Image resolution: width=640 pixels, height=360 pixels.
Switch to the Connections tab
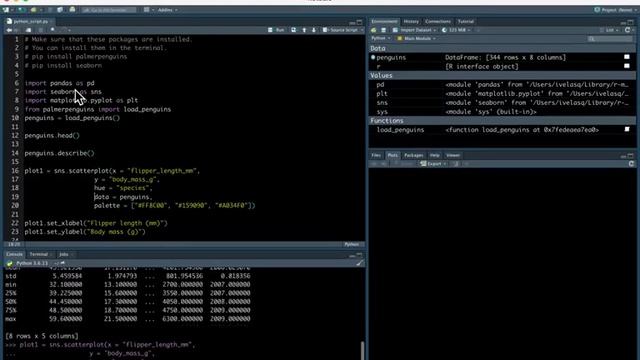click(438, 22)
